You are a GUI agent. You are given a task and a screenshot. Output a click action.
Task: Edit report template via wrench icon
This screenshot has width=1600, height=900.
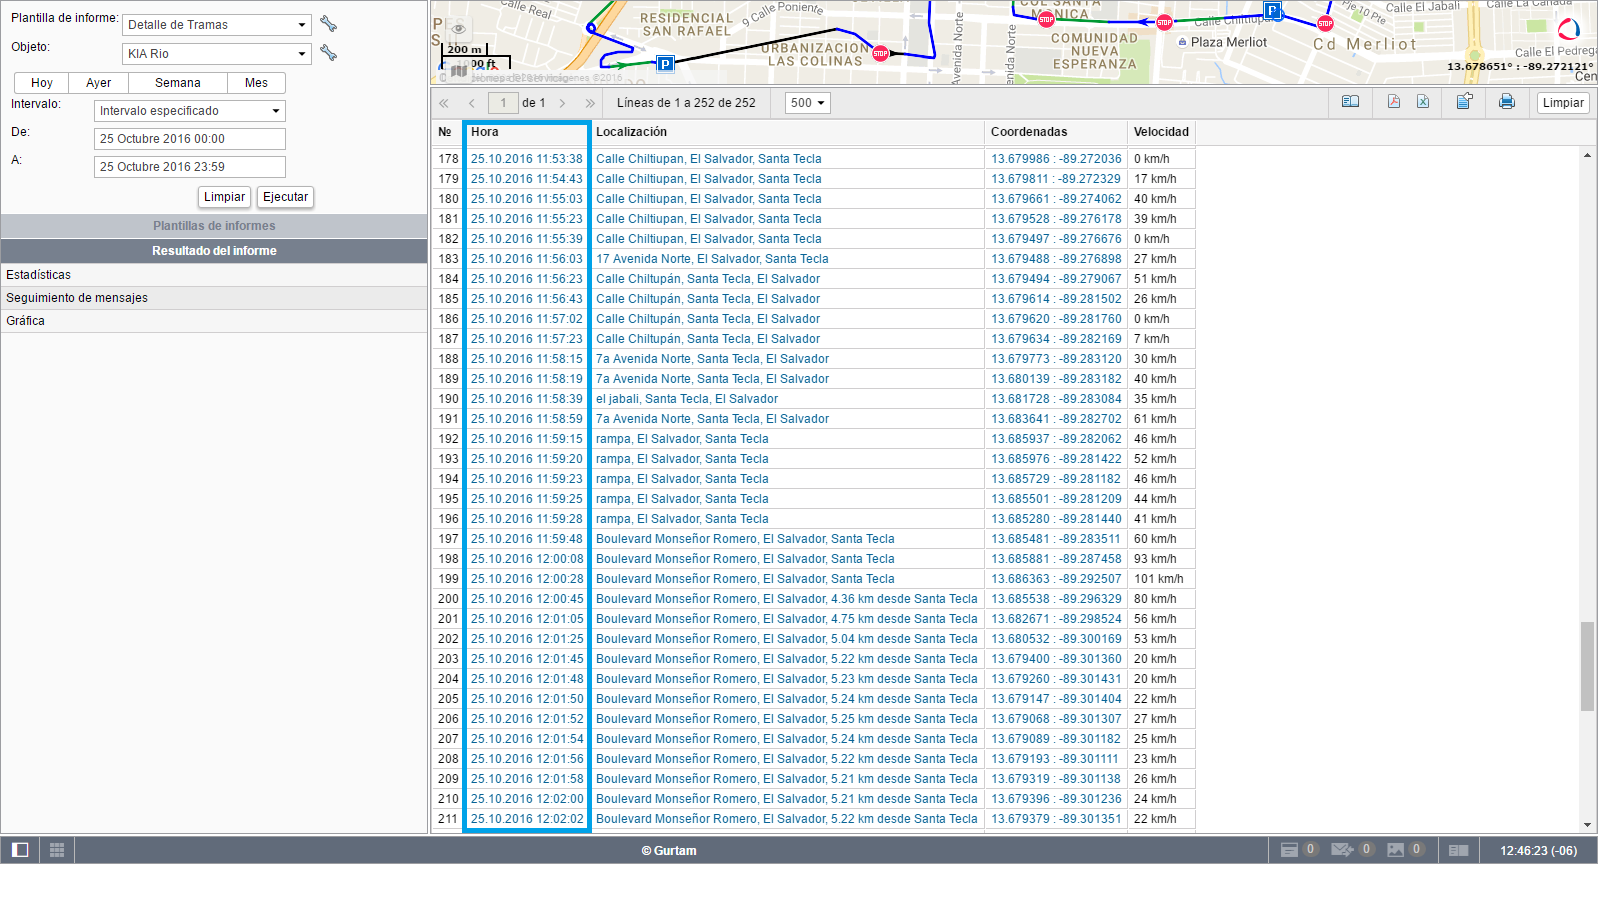pyautogui.click(x=328, y=24)
